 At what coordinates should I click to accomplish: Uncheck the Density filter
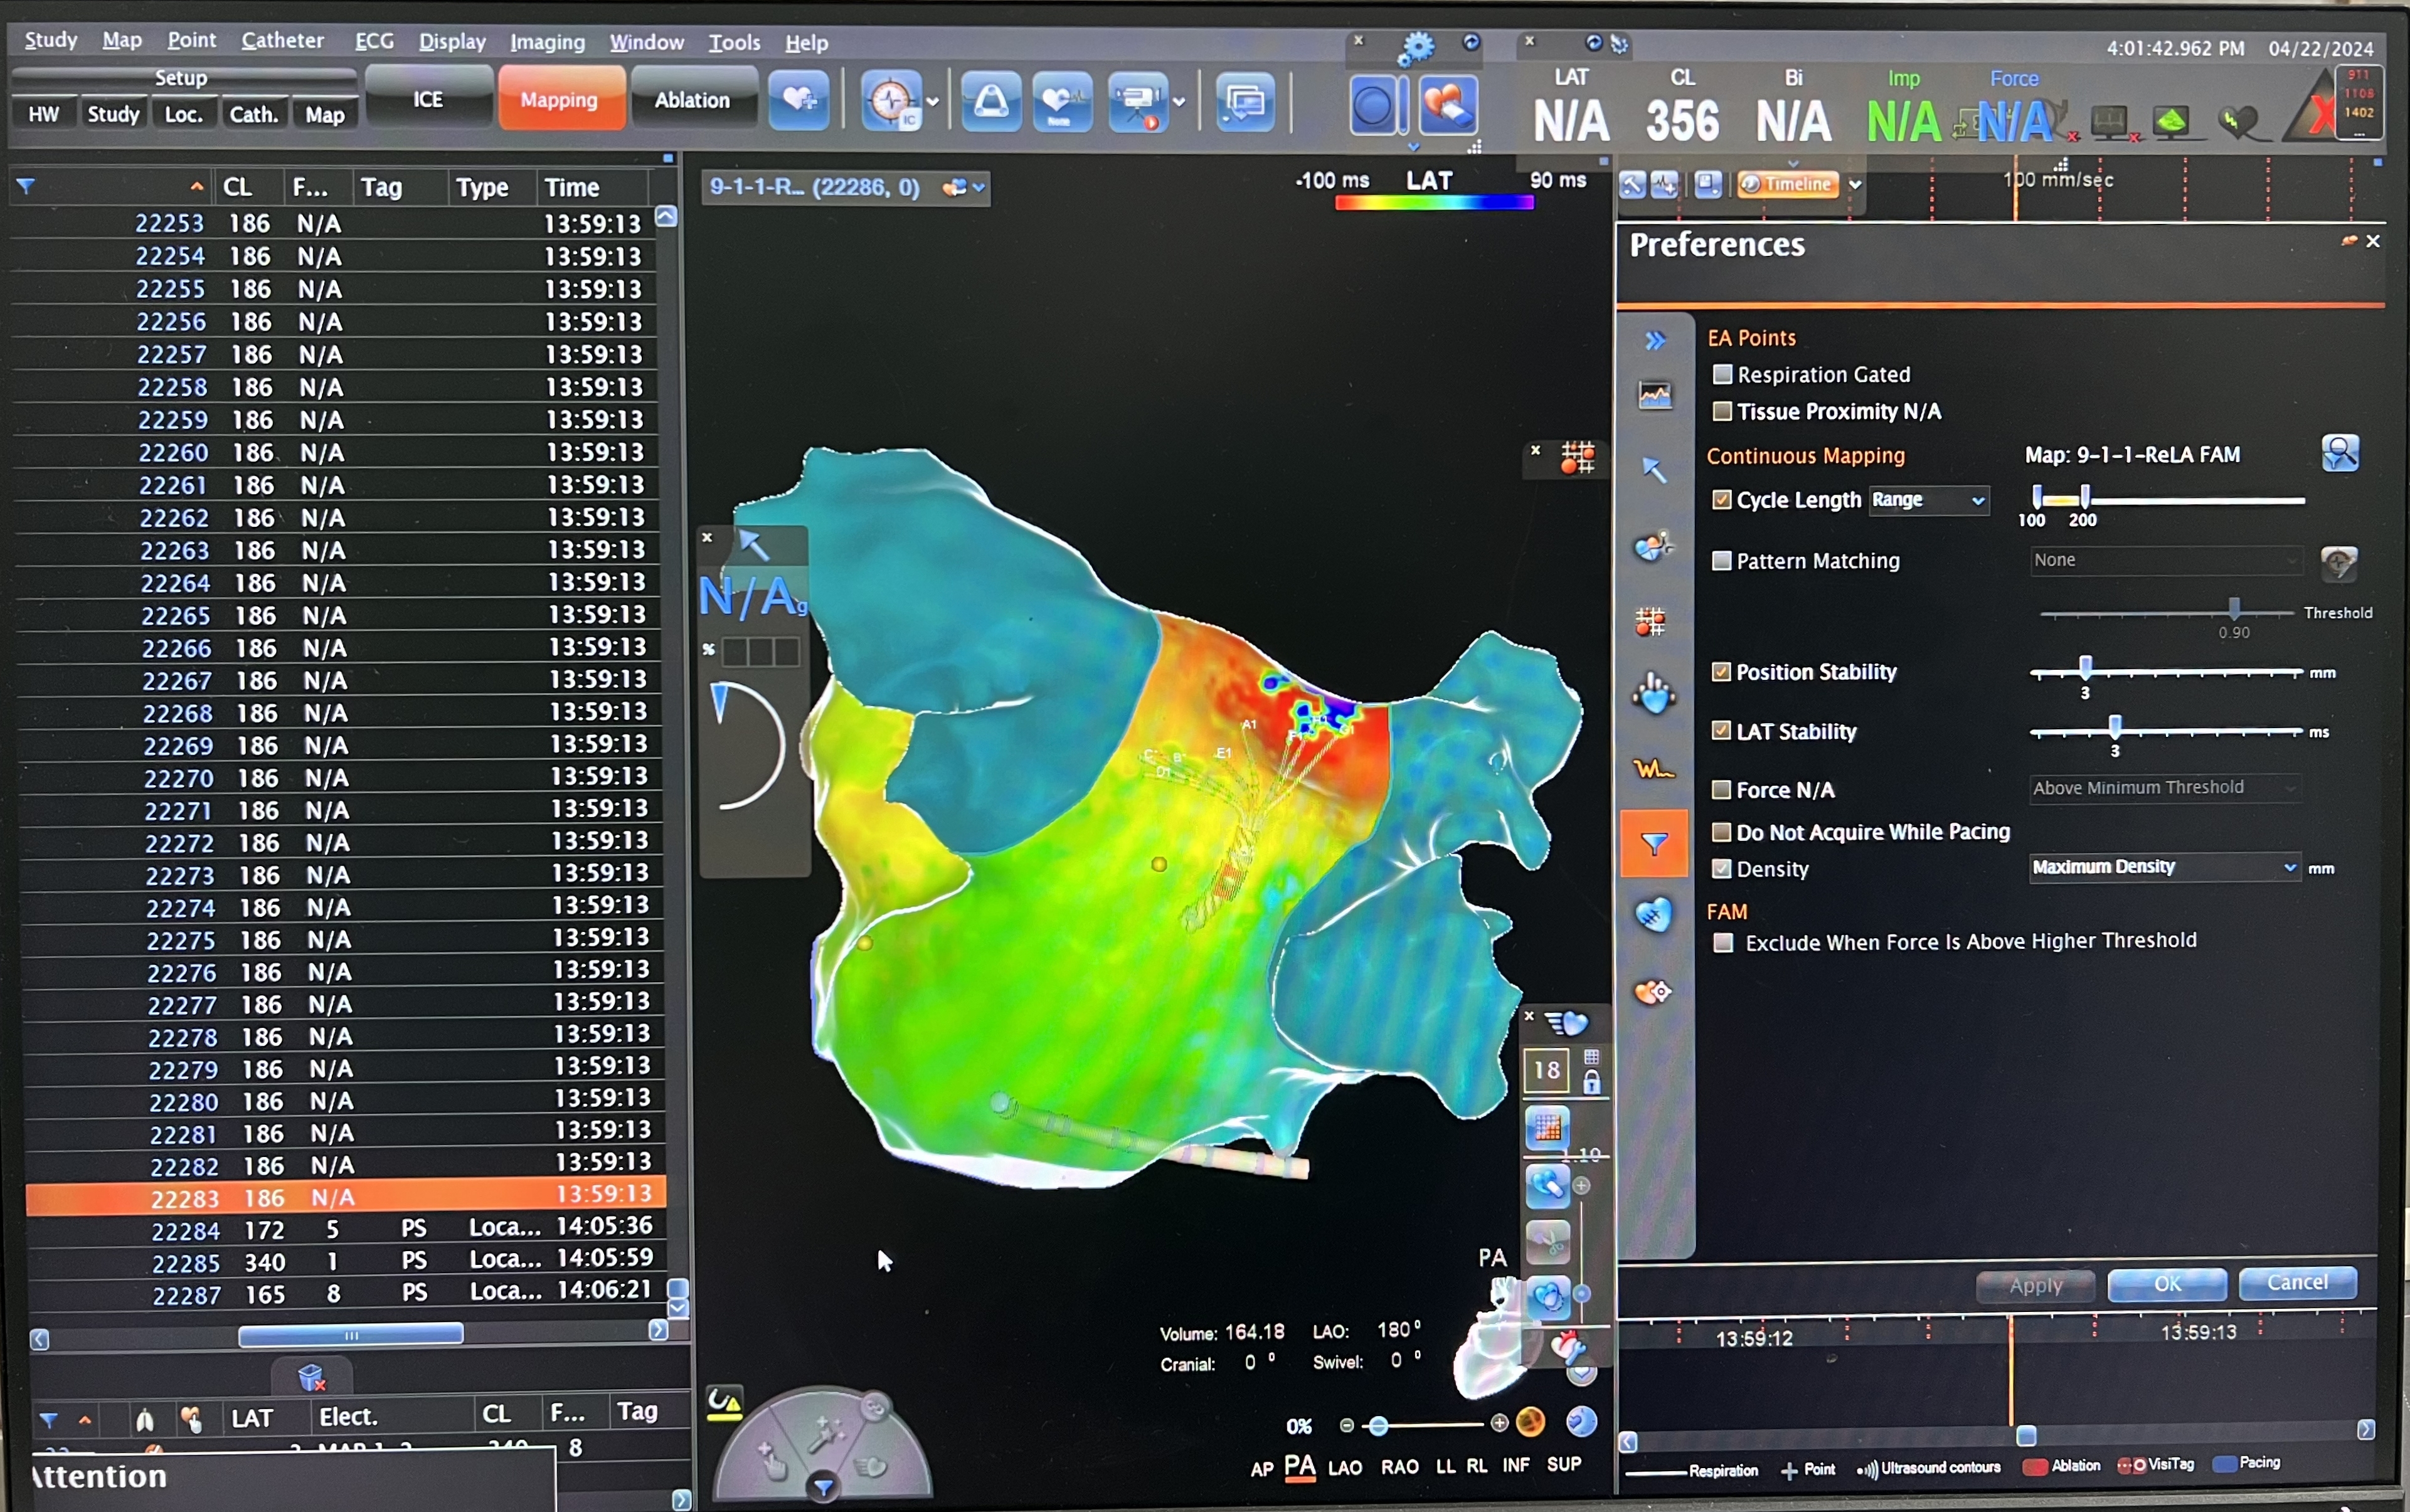click(x=1721, y=868)
